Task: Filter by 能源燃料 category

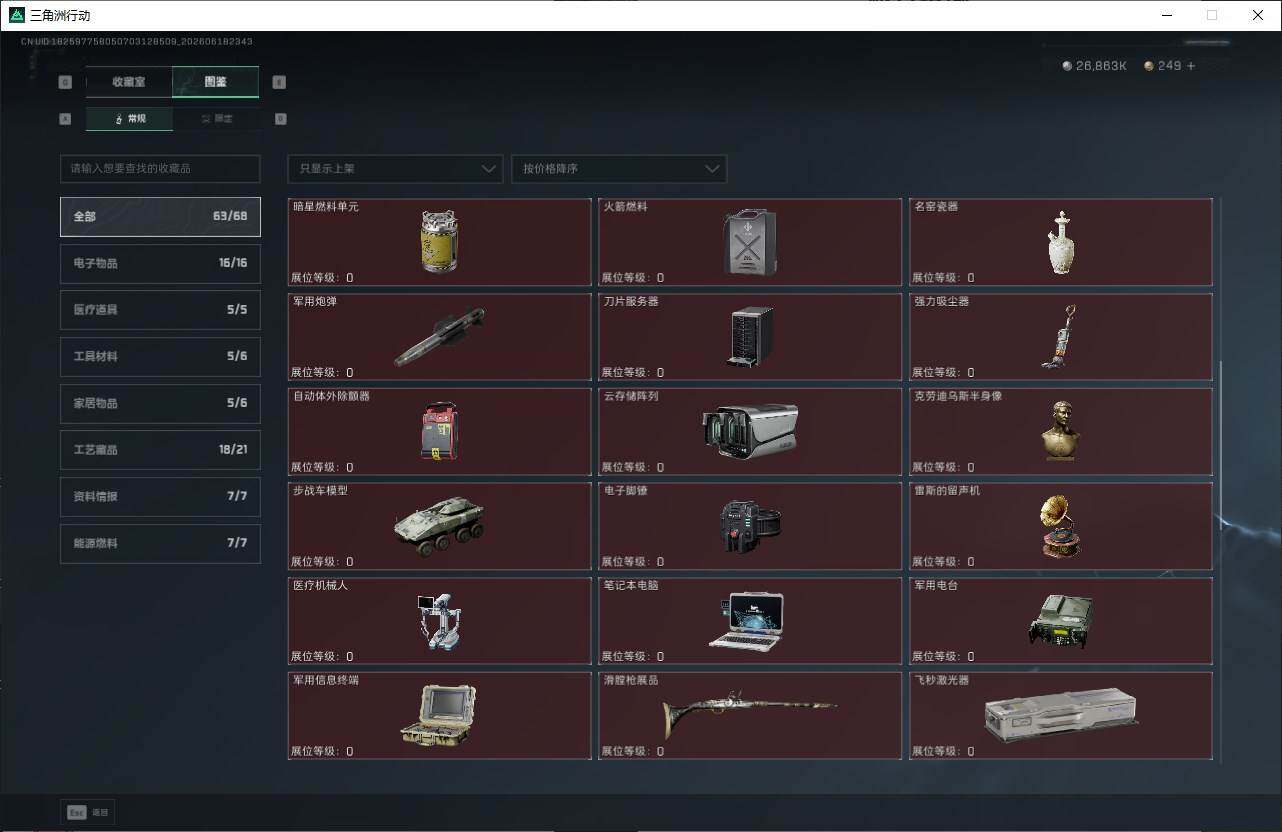Action: [160, 543]
